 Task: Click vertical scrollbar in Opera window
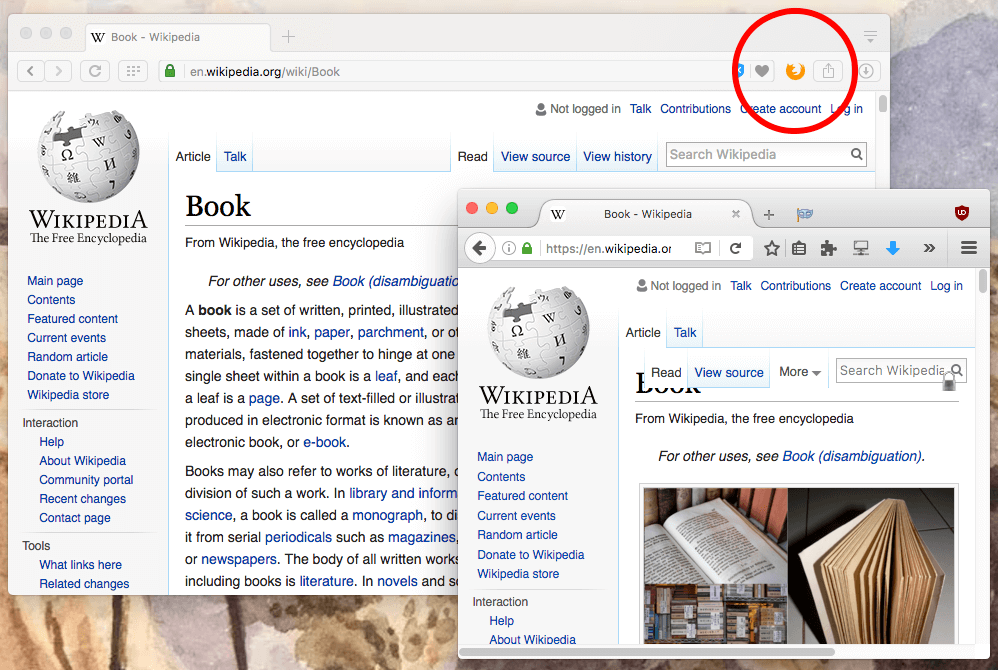(882, 103)
